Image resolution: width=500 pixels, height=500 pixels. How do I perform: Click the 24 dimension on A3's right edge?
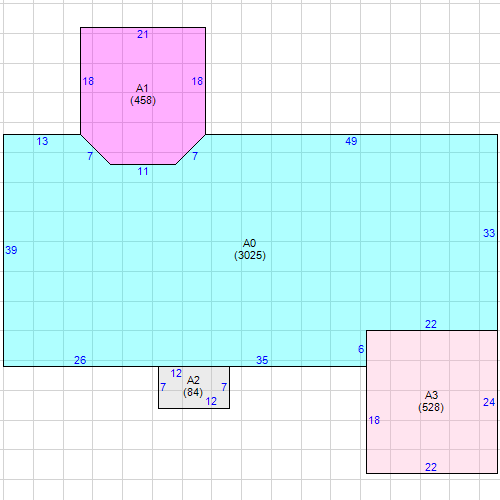(x=489, y=402)
